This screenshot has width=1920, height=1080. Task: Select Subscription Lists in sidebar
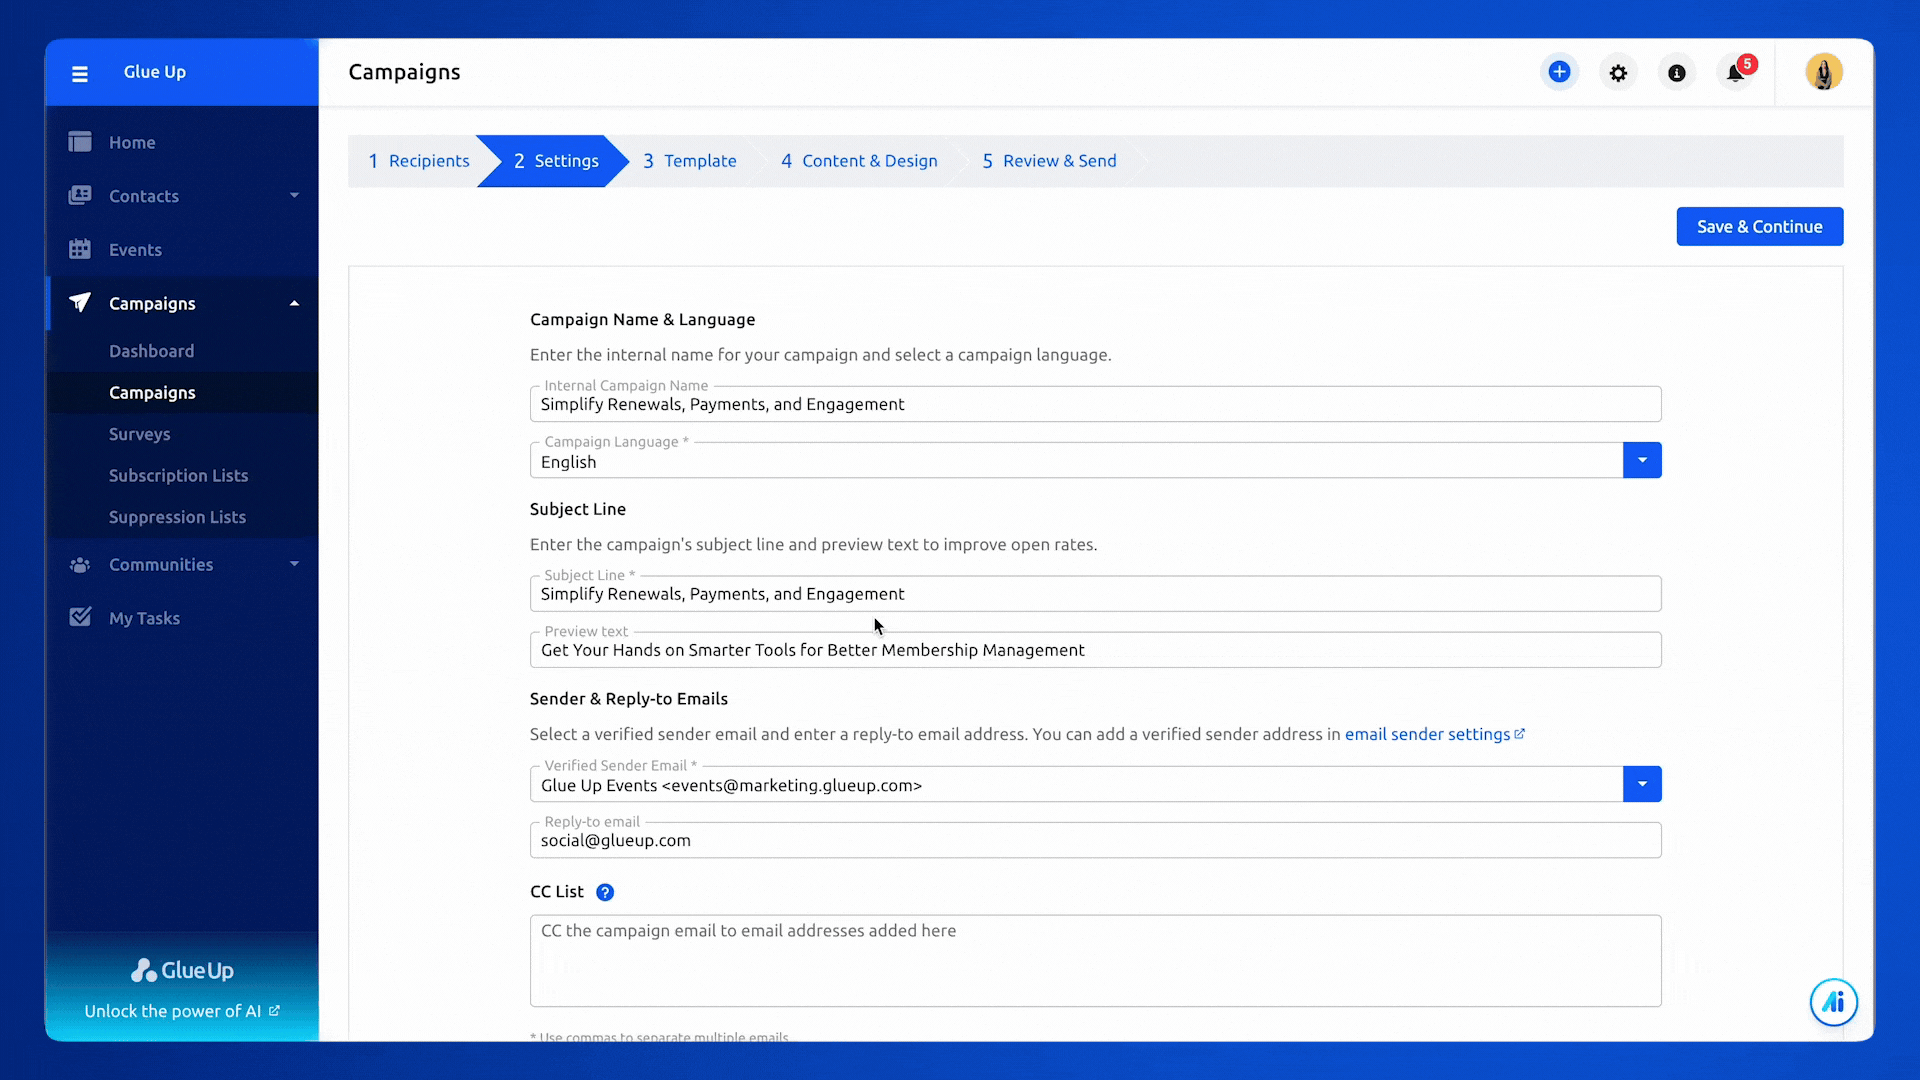click(x=178, y=476)
